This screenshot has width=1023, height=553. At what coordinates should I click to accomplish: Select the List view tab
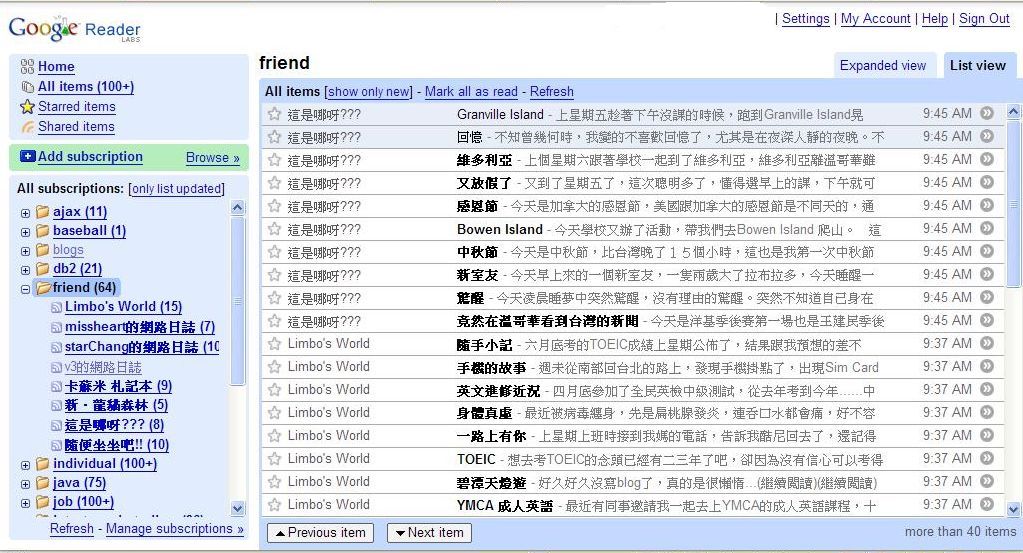point(978,65)
